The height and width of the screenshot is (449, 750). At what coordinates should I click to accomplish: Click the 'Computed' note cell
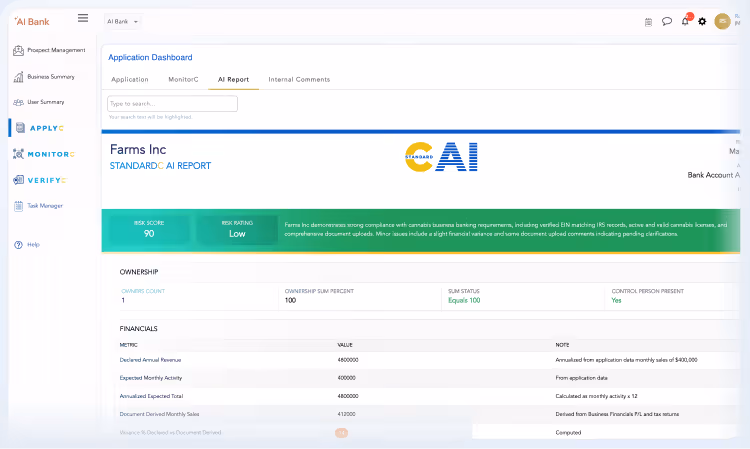pos(568,433)
